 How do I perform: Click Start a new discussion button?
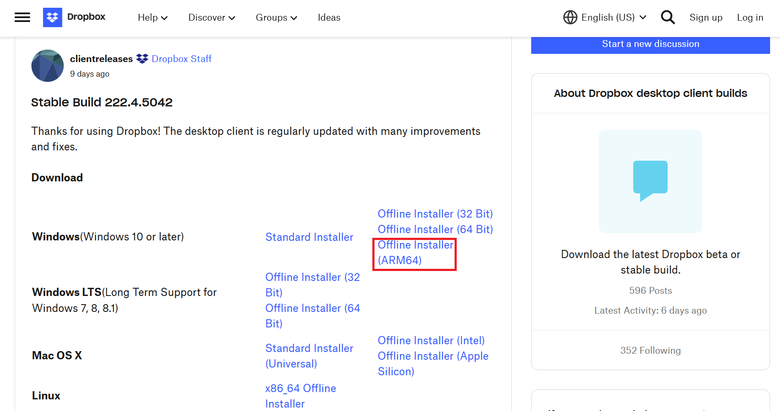[x=650, y=44]
